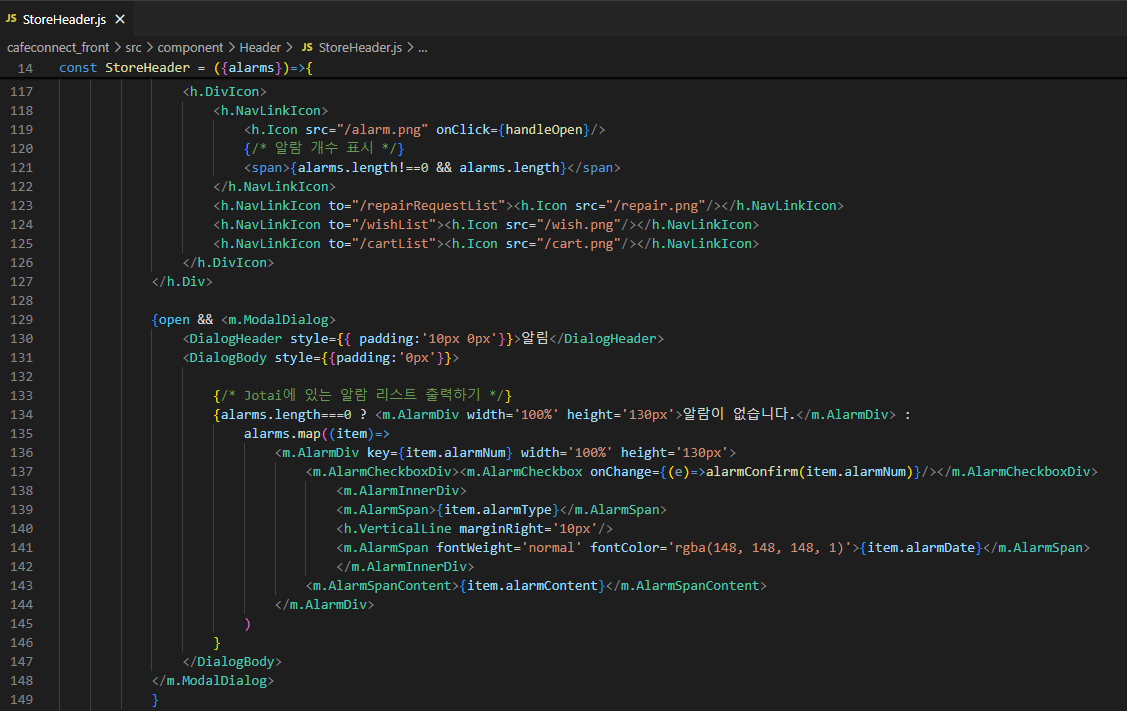The height and width of the screenshot is (711, 1127).
Task: Jump to sticky line const StoreHeader
Action: click(x=185, y=68)
